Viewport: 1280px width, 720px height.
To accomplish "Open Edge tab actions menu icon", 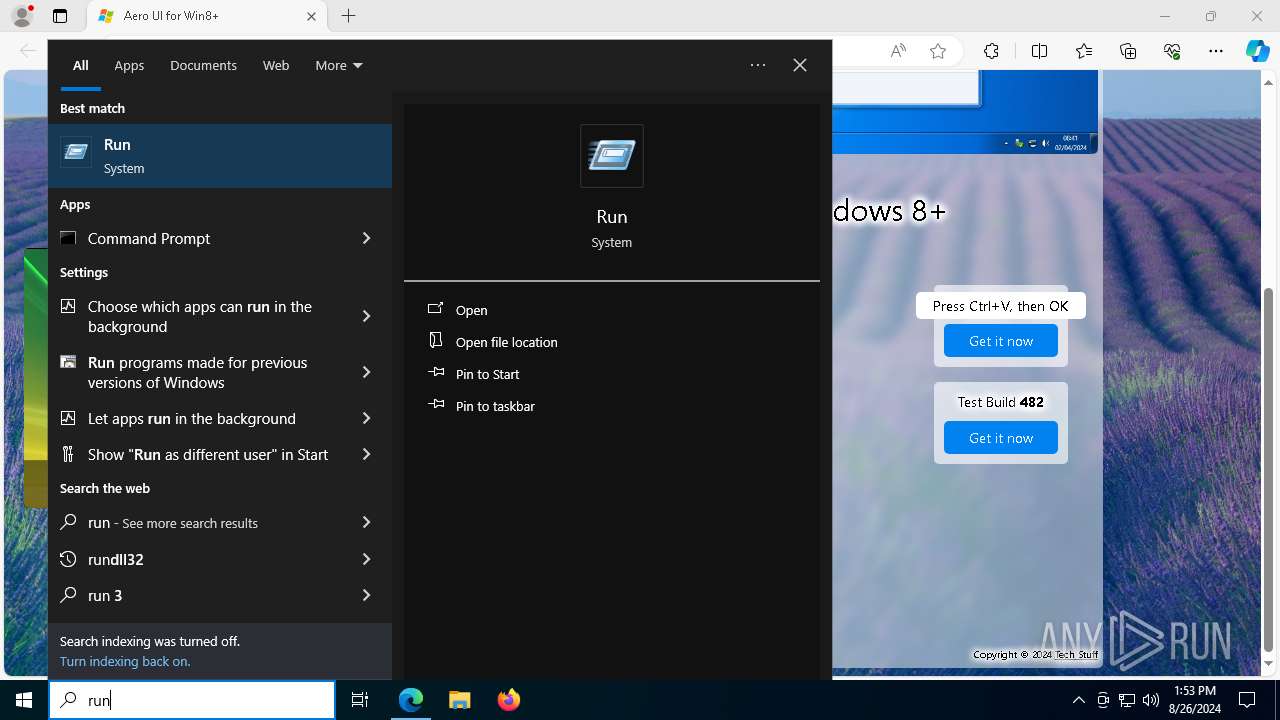I will (60, 16).
